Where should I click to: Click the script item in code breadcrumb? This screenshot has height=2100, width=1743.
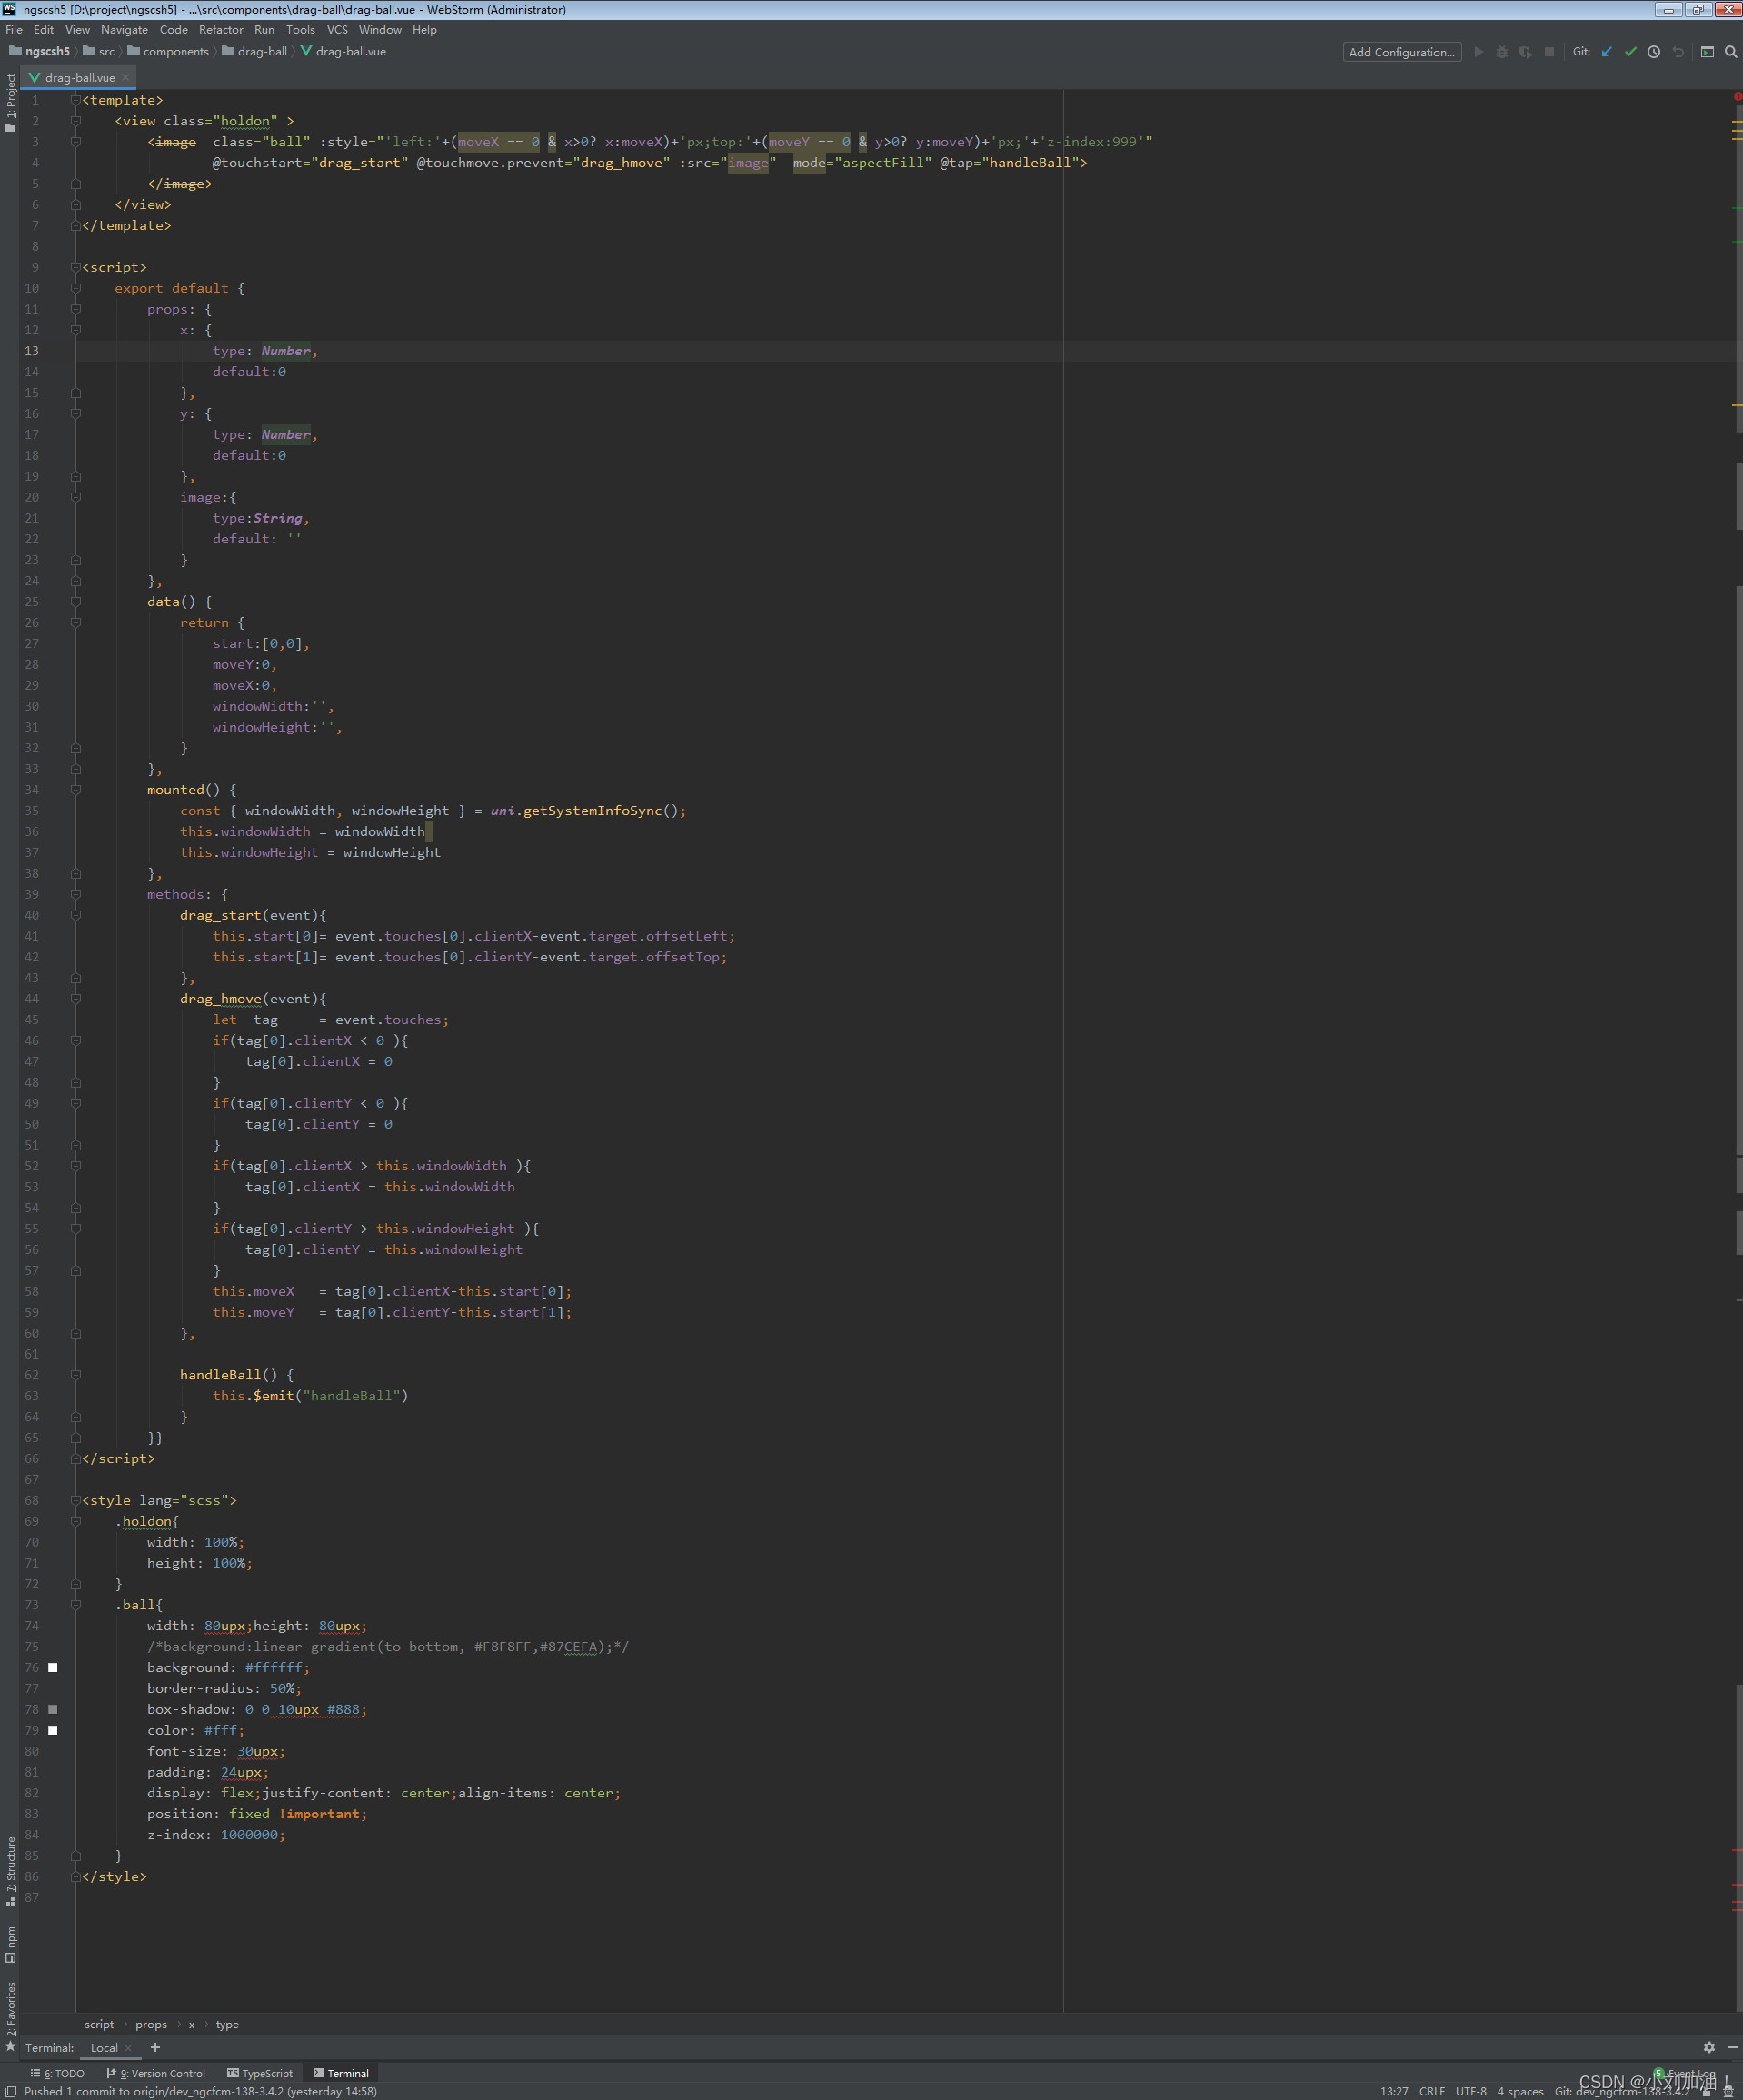[99, 2024]
